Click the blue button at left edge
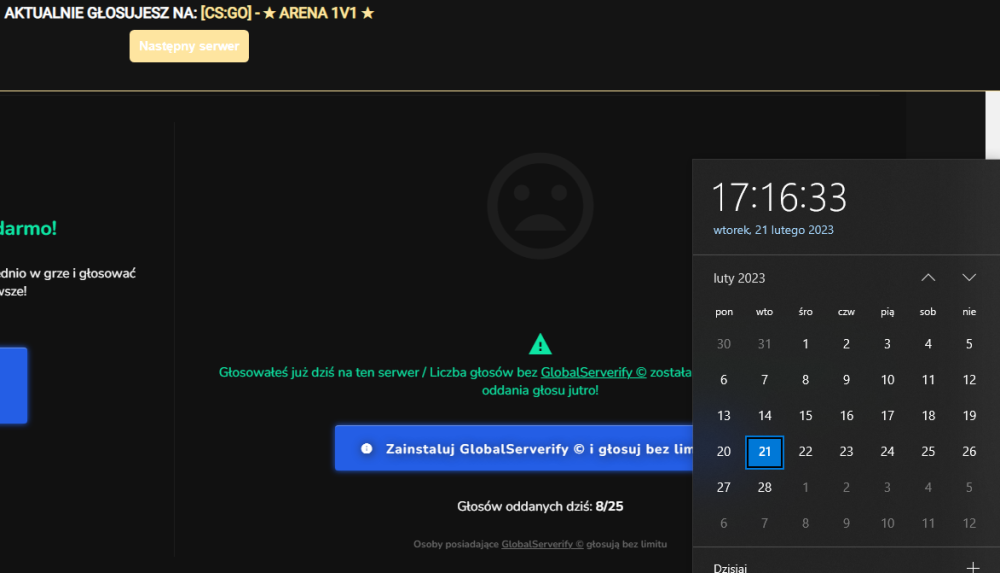This screenshot has height=573, width=1000. (13, 385)
